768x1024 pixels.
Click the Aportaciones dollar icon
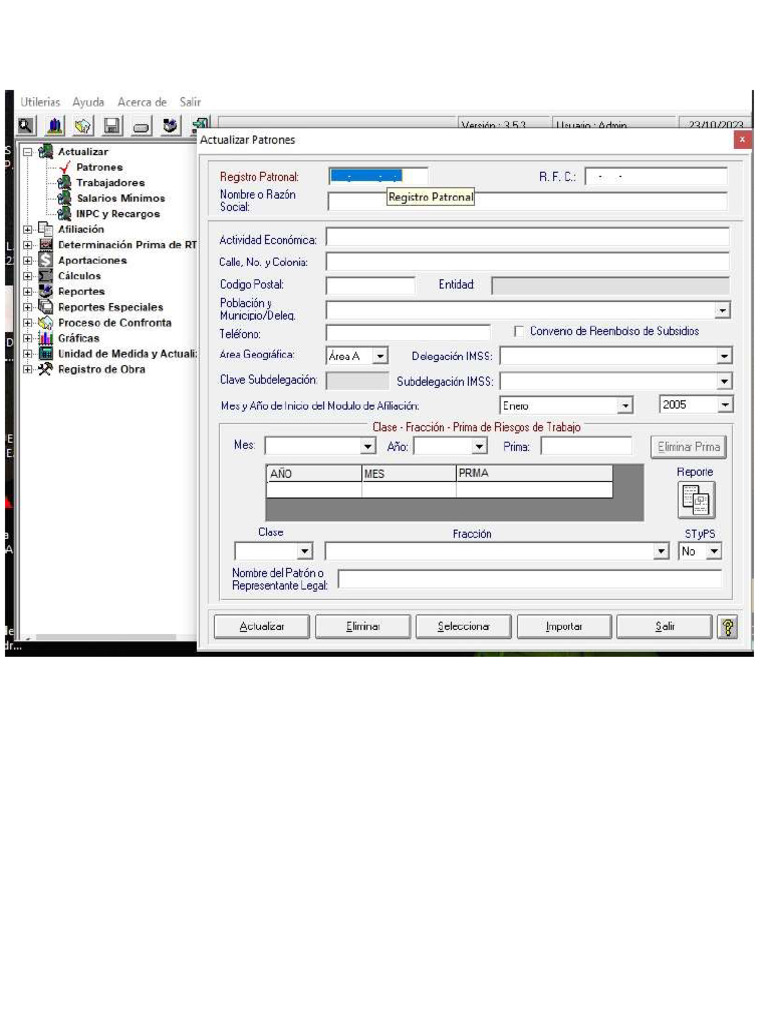pyautogui.click(x=45, y=260)
